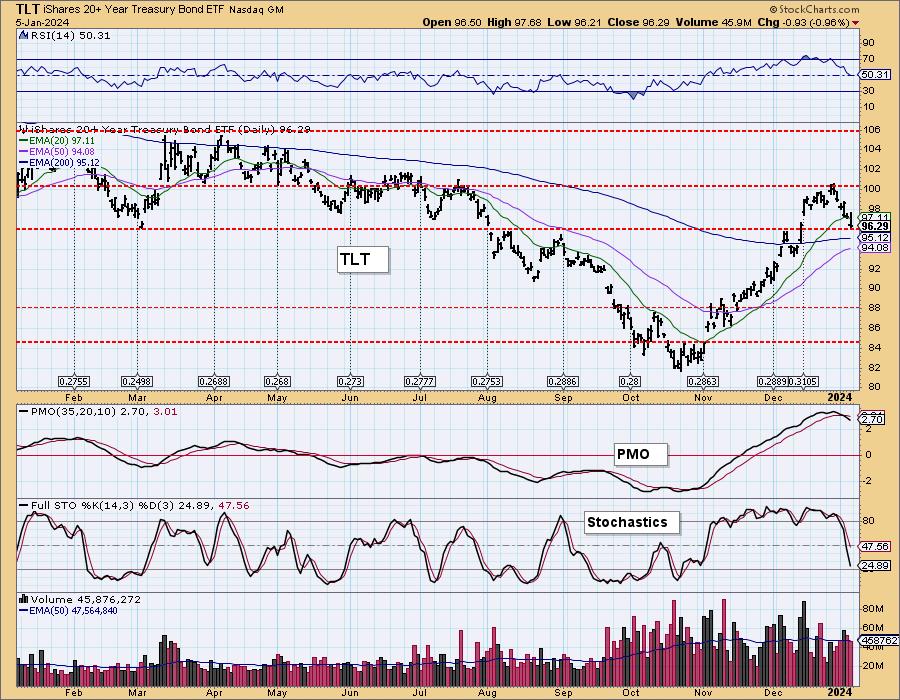Click the Low 96.21 value
This screenshot has height=700, width=900.
pyautogui.click(x=575, y=22)
